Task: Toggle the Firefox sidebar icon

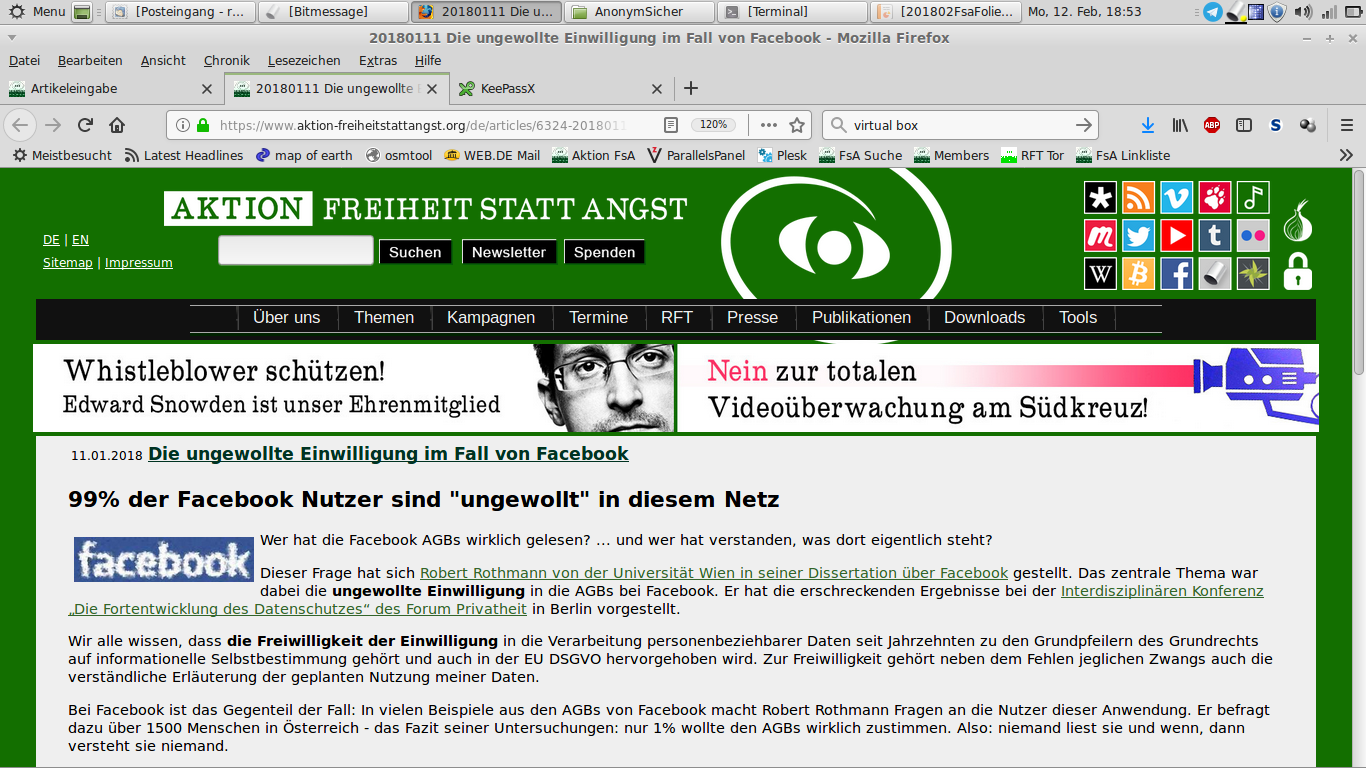Action: coord(1244,125)
